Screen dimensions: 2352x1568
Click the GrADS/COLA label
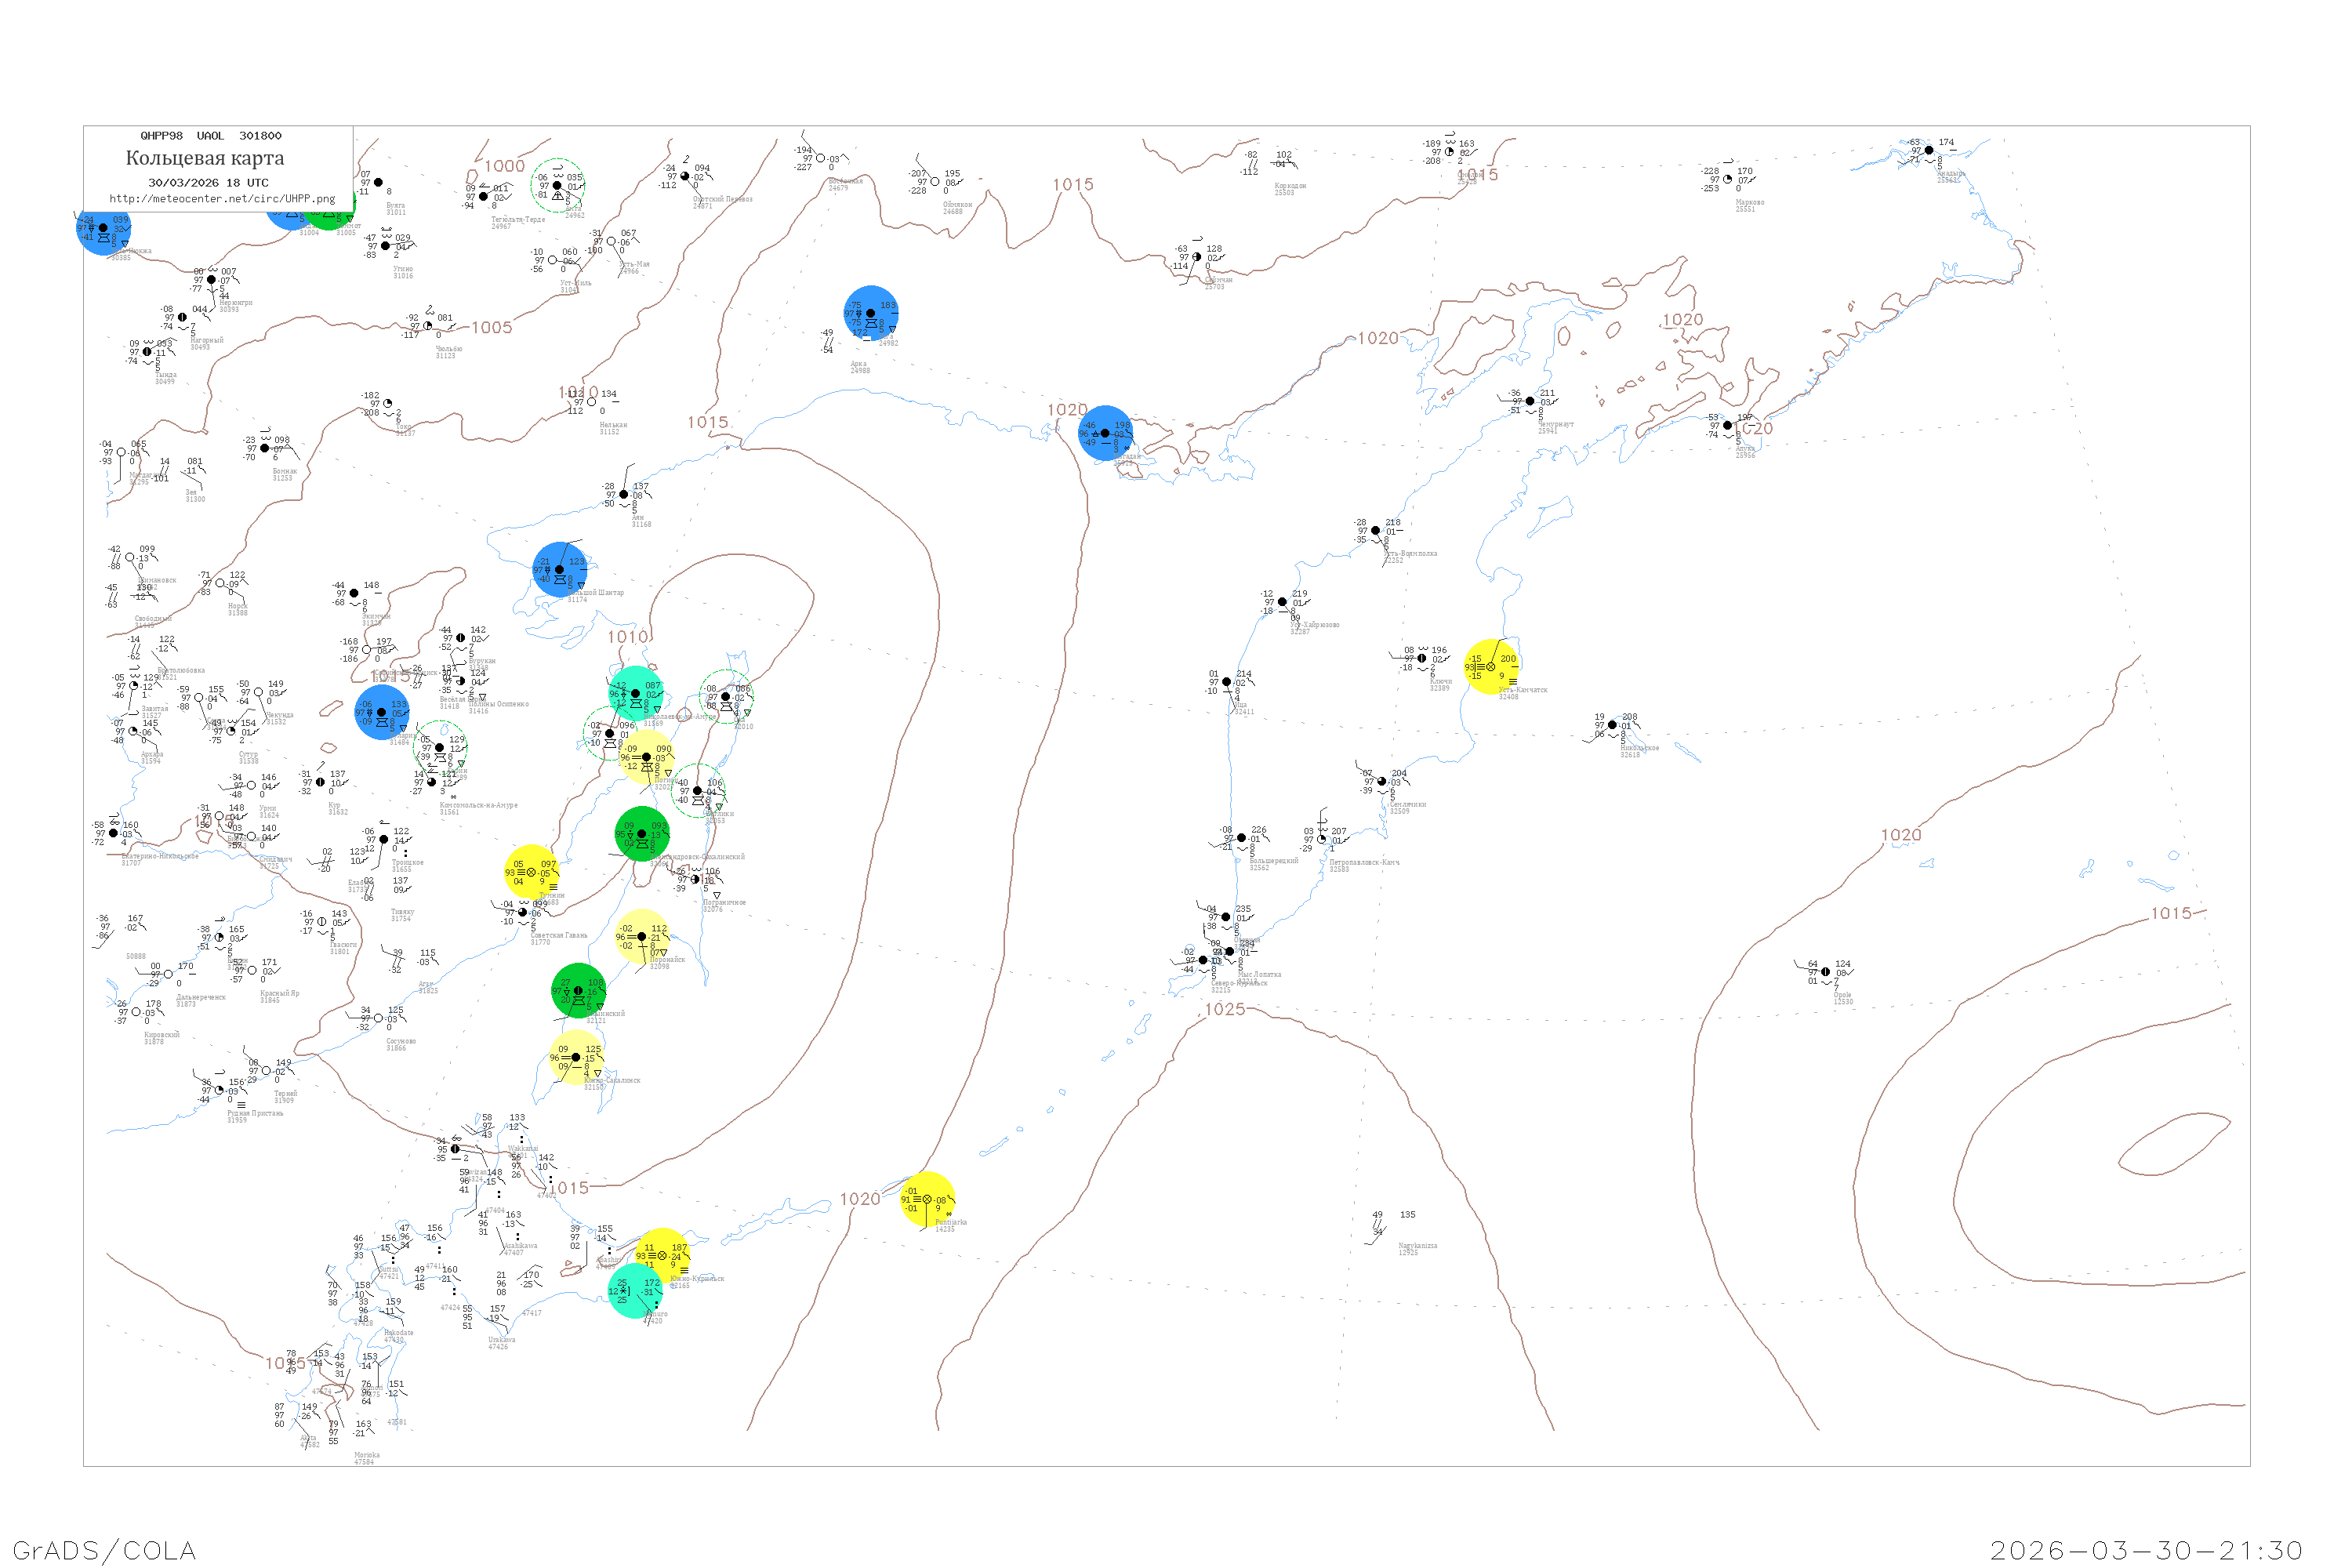(104, 1550)
